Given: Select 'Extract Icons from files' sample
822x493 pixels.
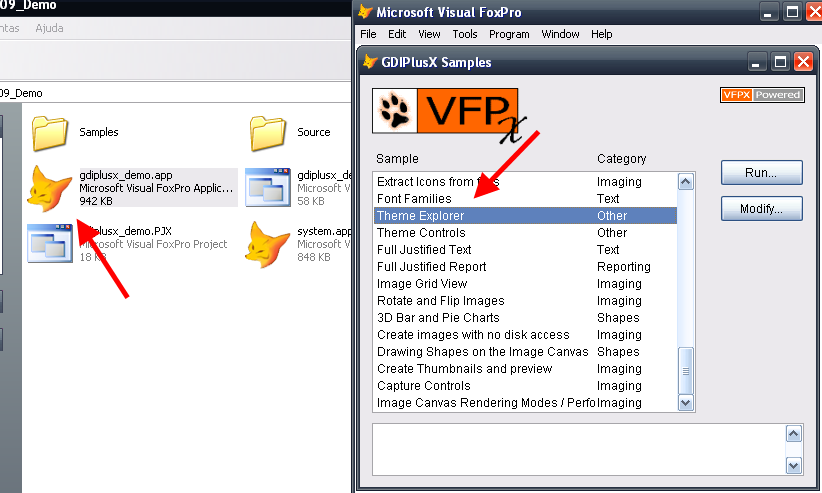Looking at the screenshot, I should click(525, 181).
